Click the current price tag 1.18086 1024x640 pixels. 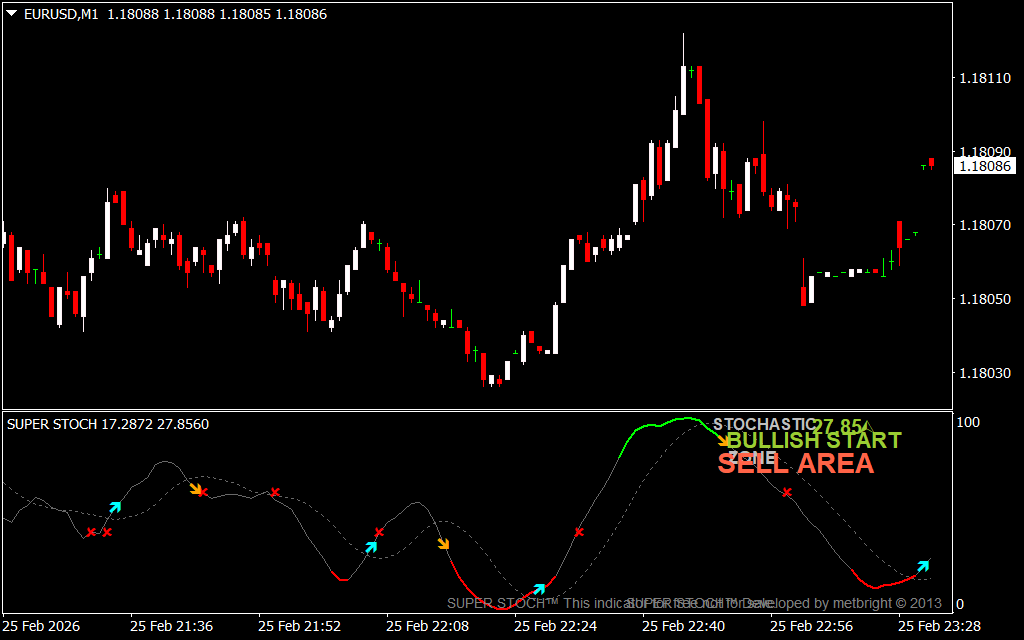tap(985, 166)
